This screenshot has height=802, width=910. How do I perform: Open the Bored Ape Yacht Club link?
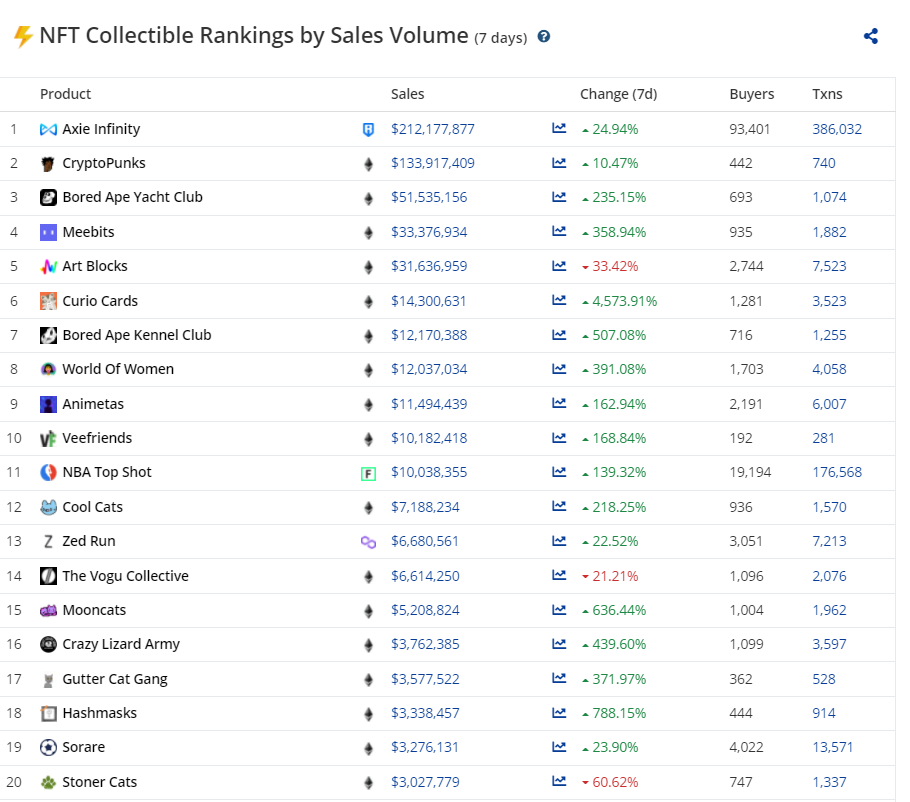point(132,197)
